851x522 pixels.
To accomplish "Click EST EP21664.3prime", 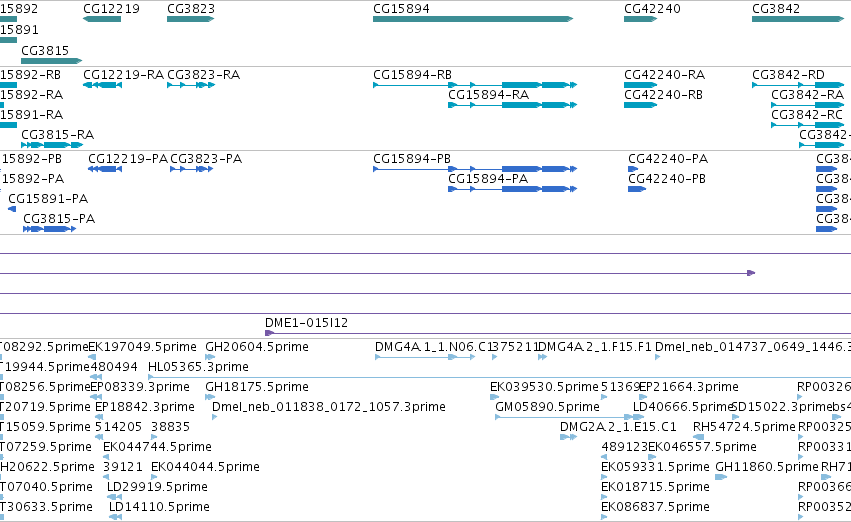I will [x=689, y=386].
